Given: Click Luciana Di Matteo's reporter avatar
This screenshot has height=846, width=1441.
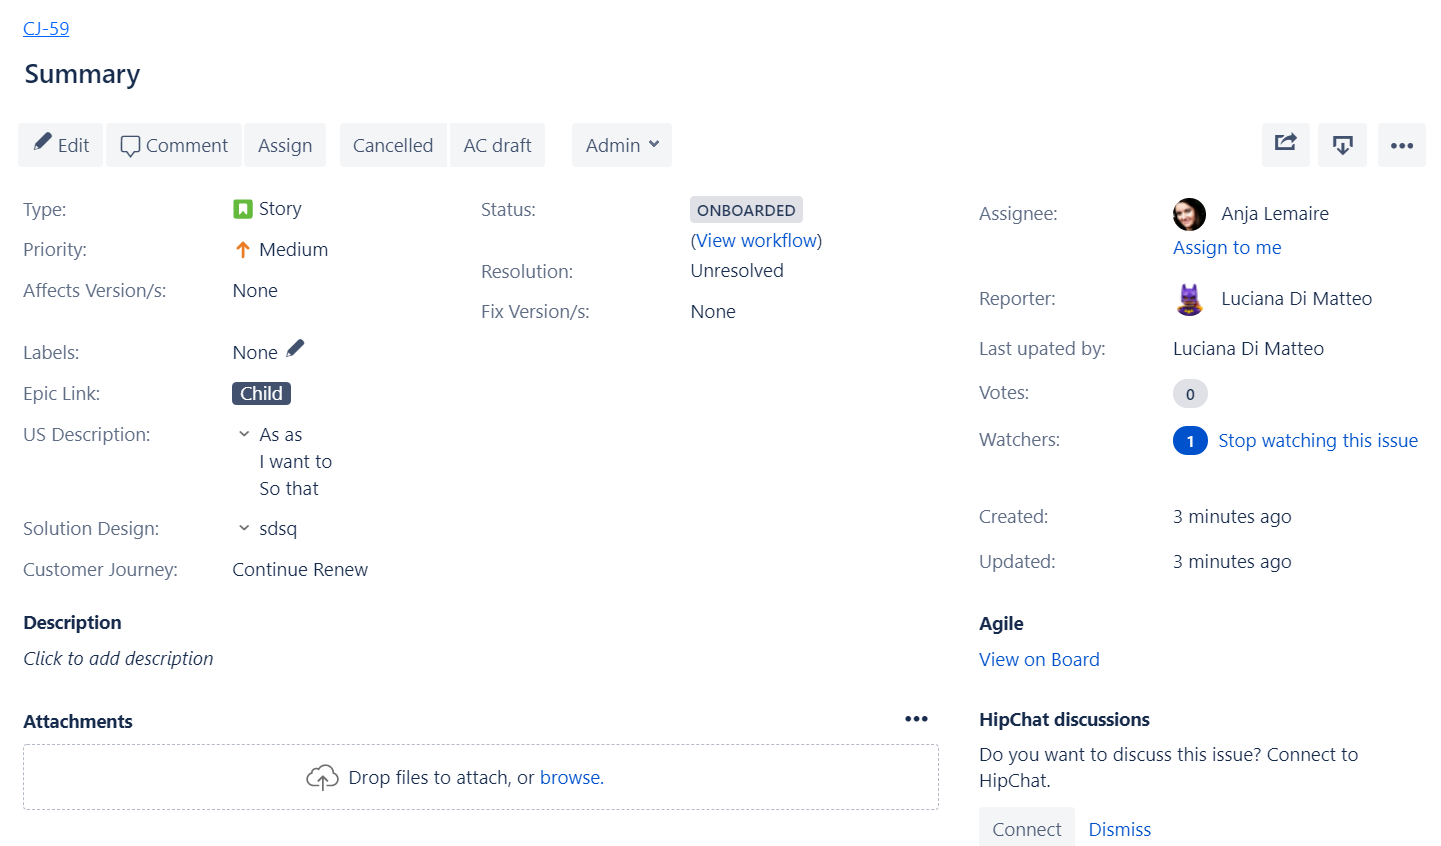Looking at the screenshot, I should coord(1189,299).
